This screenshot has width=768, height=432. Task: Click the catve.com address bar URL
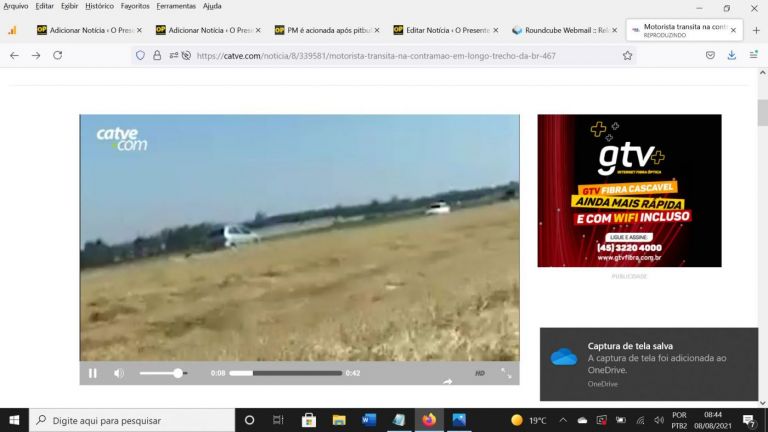coord(376,56)
